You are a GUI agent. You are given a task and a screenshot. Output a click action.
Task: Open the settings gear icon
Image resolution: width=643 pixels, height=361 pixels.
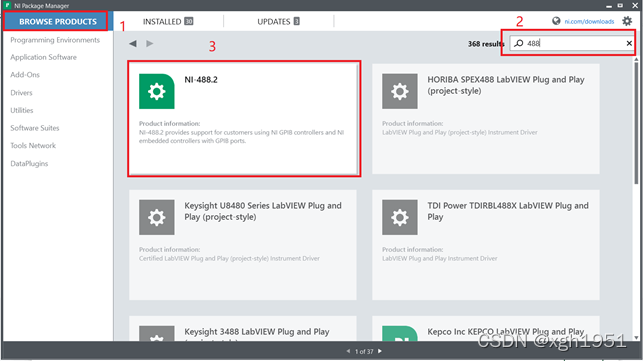627,21
